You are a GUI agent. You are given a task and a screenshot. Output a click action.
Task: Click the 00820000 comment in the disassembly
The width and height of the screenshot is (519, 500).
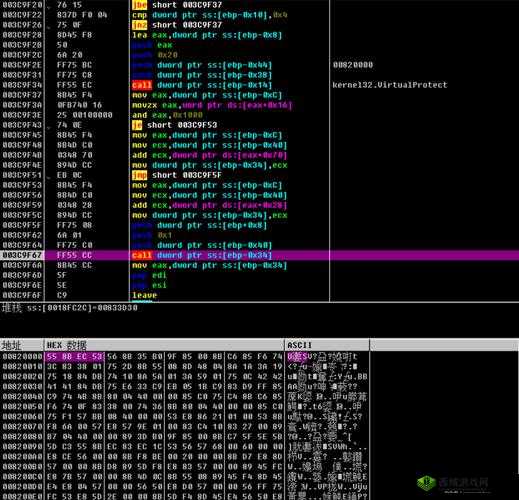(353, 65)
